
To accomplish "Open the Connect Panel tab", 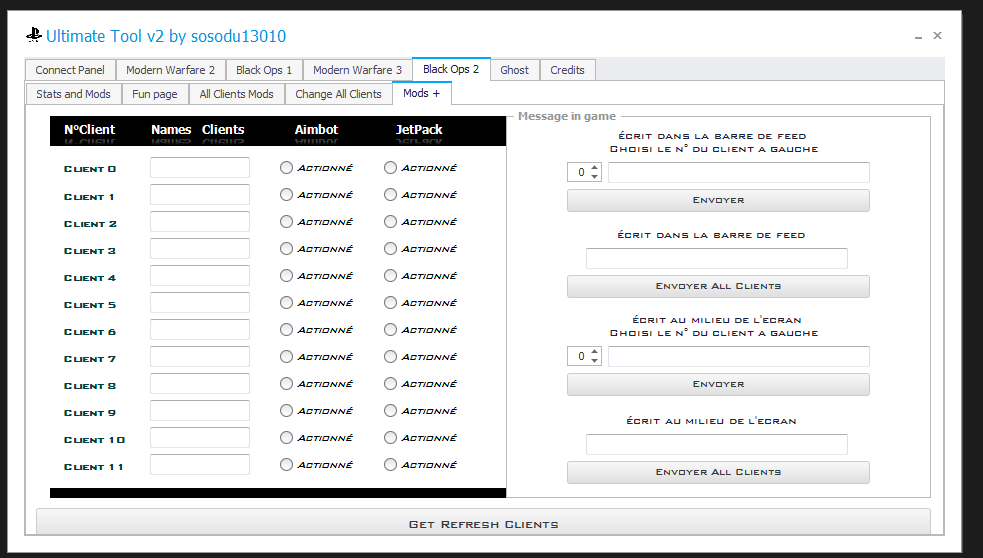I will 70,70.
